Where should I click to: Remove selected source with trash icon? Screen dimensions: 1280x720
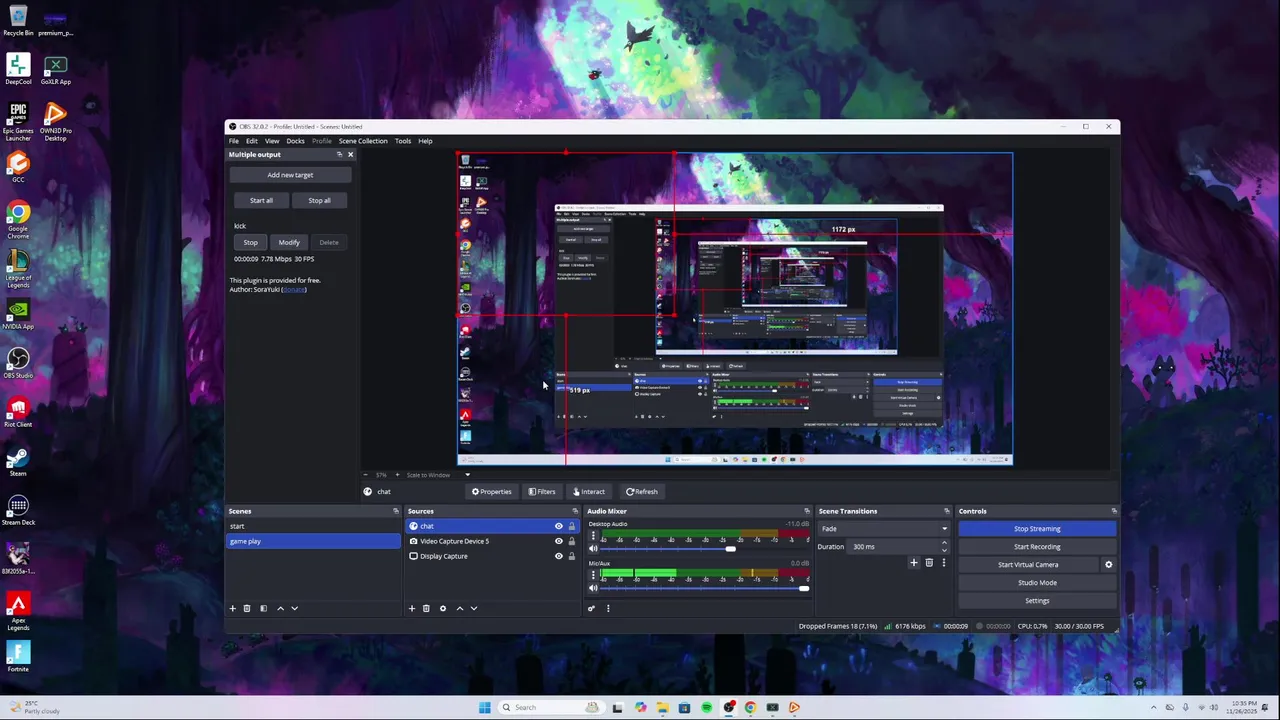pos(426,608)
